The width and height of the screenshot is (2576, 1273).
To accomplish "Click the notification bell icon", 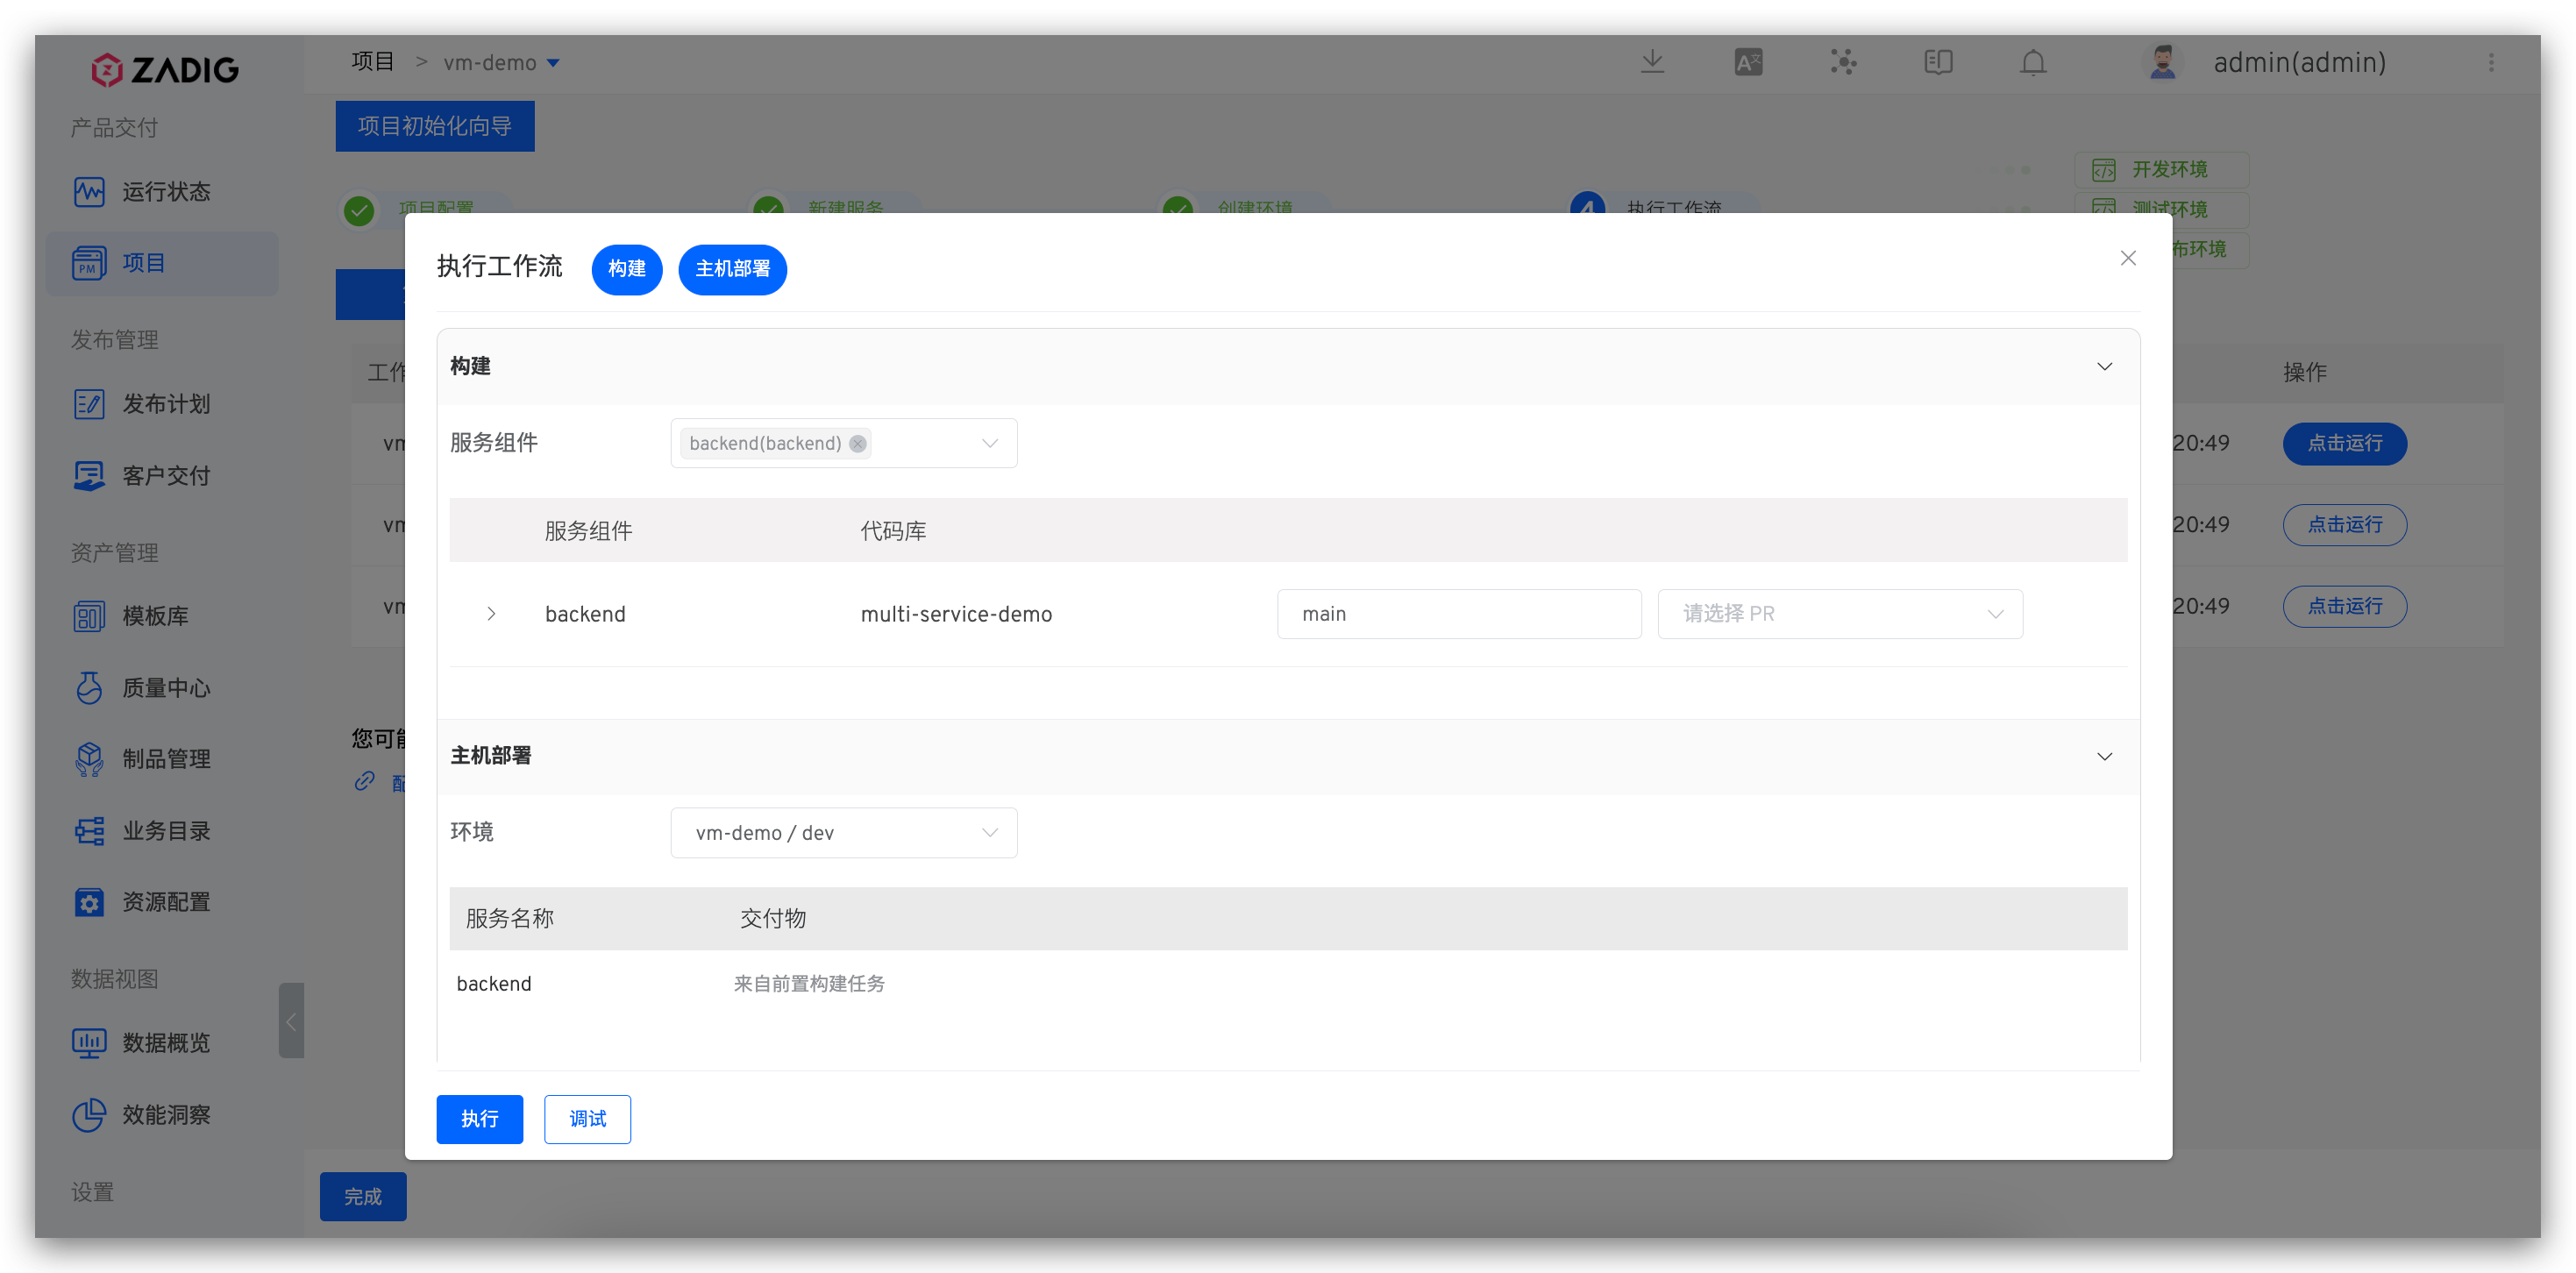I will 2033,62.
